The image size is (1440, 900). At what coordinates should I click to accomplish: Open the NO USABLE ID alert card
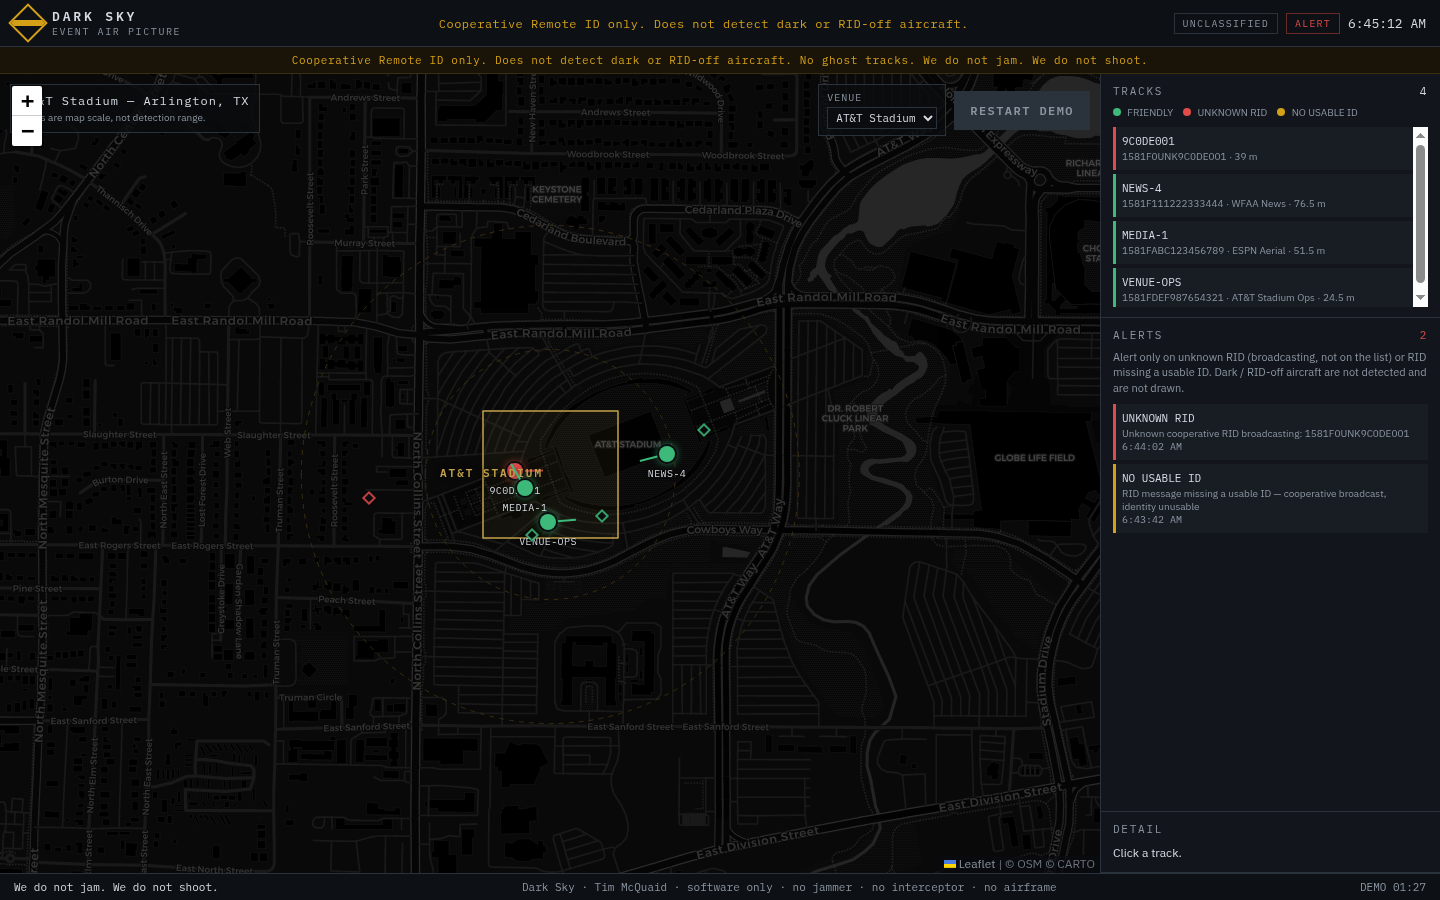1270,498
